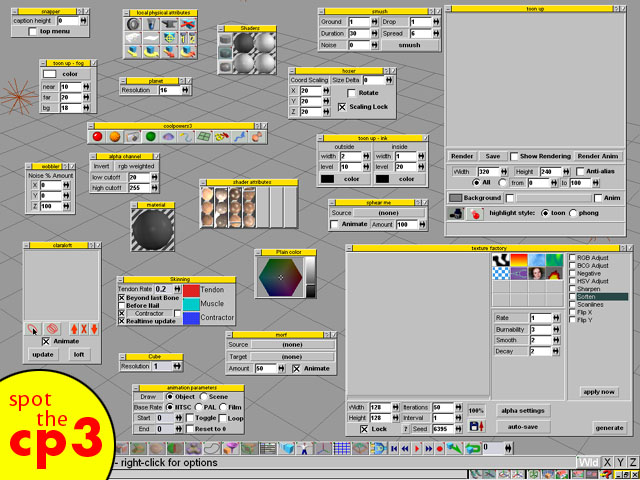640x480 pixels.
Task: Click the red up arrow in clamloft
Action: pos(74,329)
